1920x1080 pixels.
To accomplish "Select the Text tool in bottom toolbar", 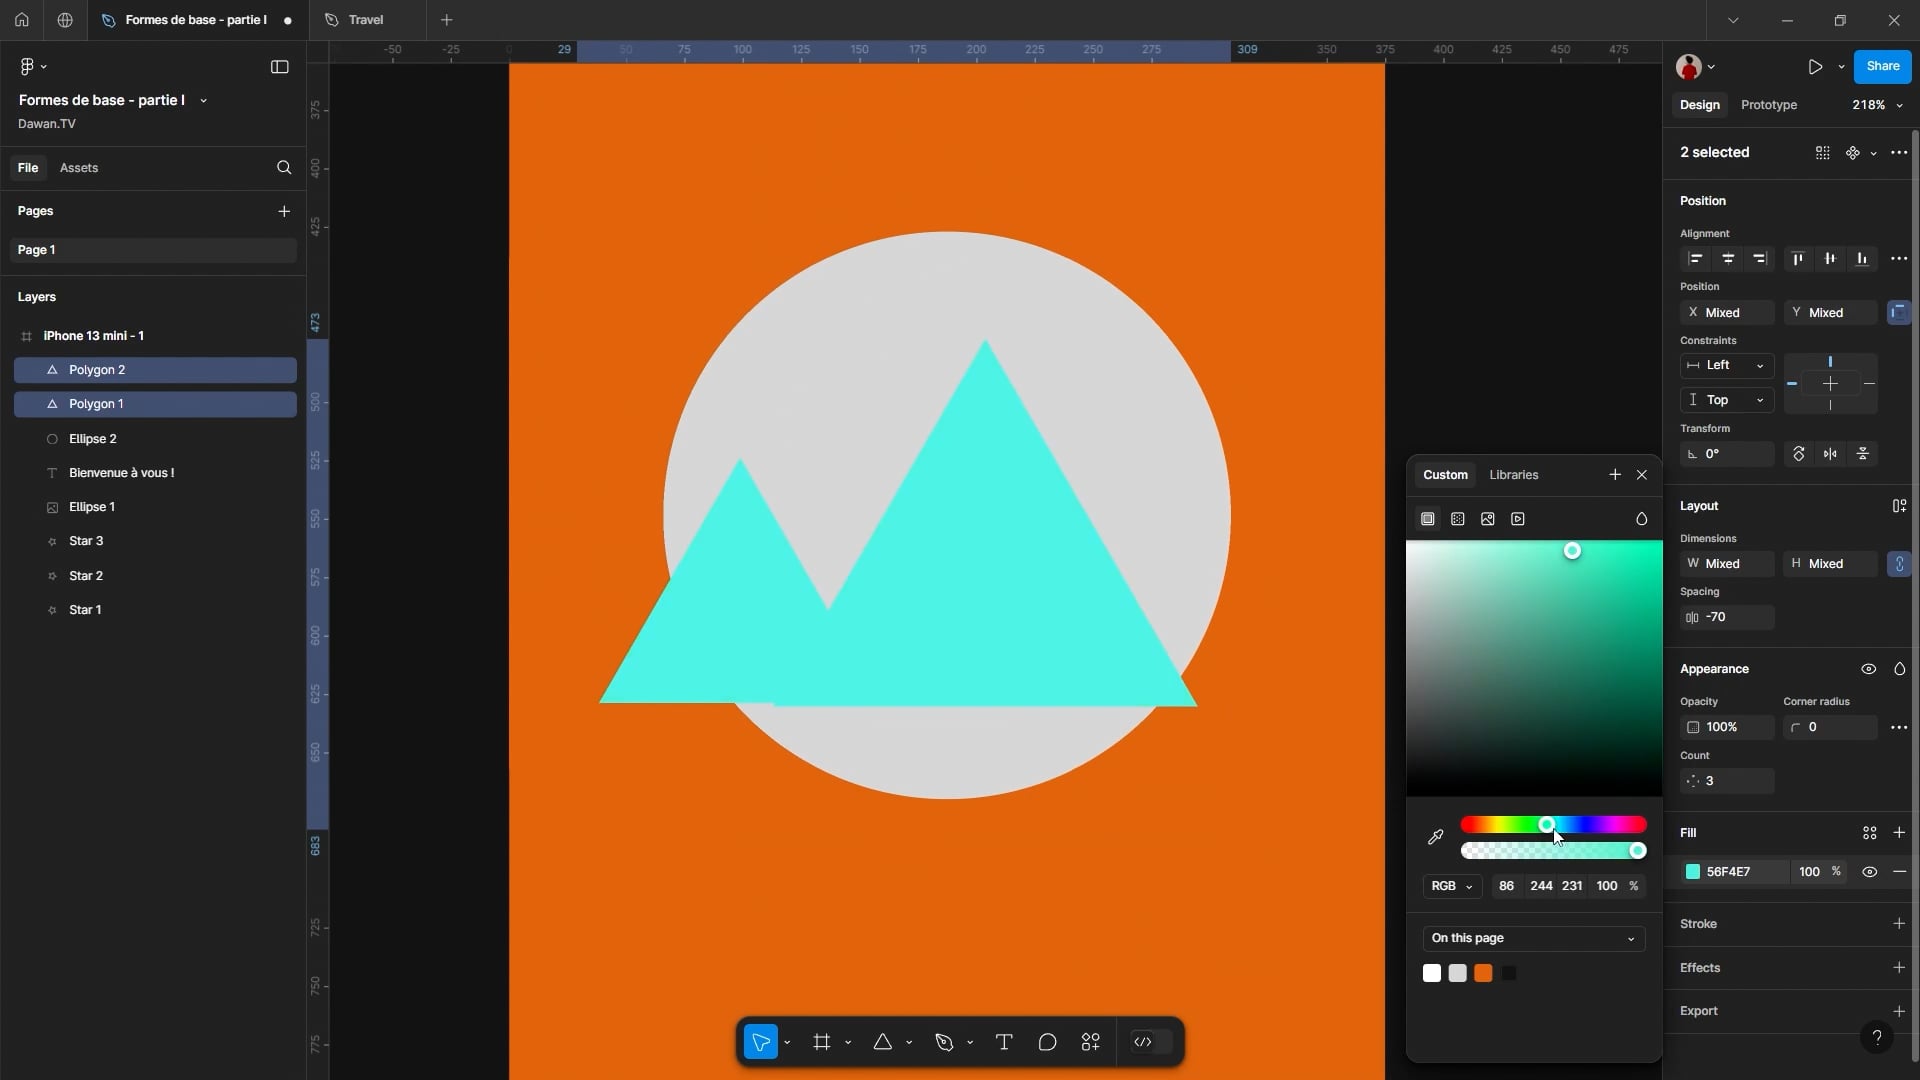I will click(x=1004, y=1042).
